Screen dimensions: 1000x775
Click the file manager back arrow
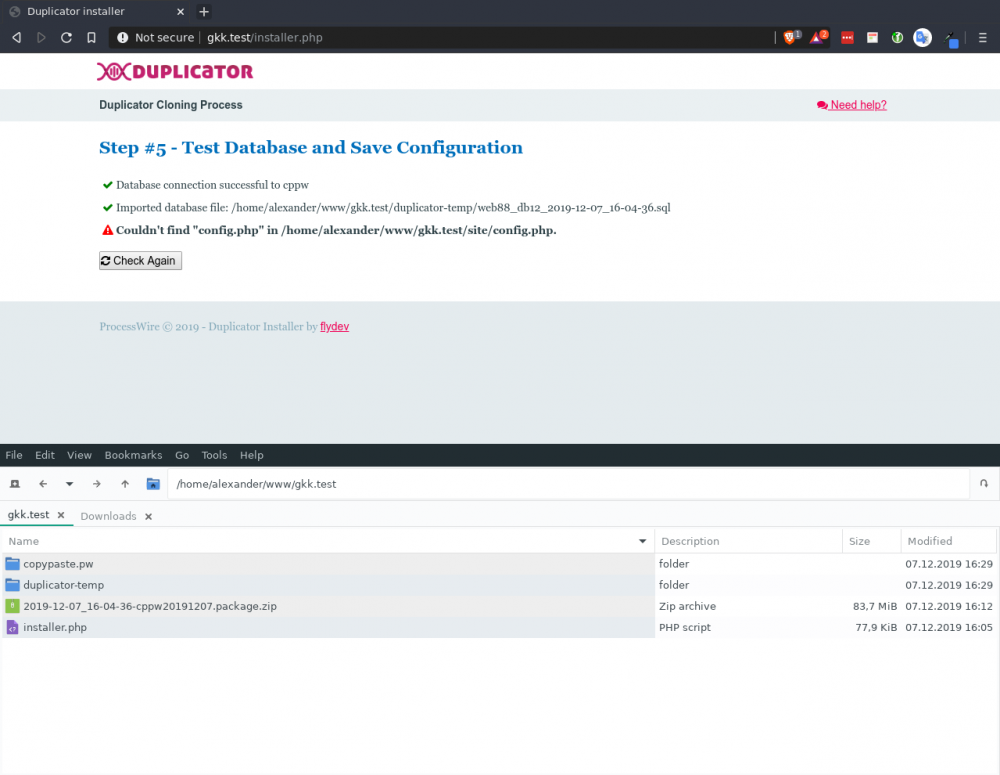(x=43, y=484)
